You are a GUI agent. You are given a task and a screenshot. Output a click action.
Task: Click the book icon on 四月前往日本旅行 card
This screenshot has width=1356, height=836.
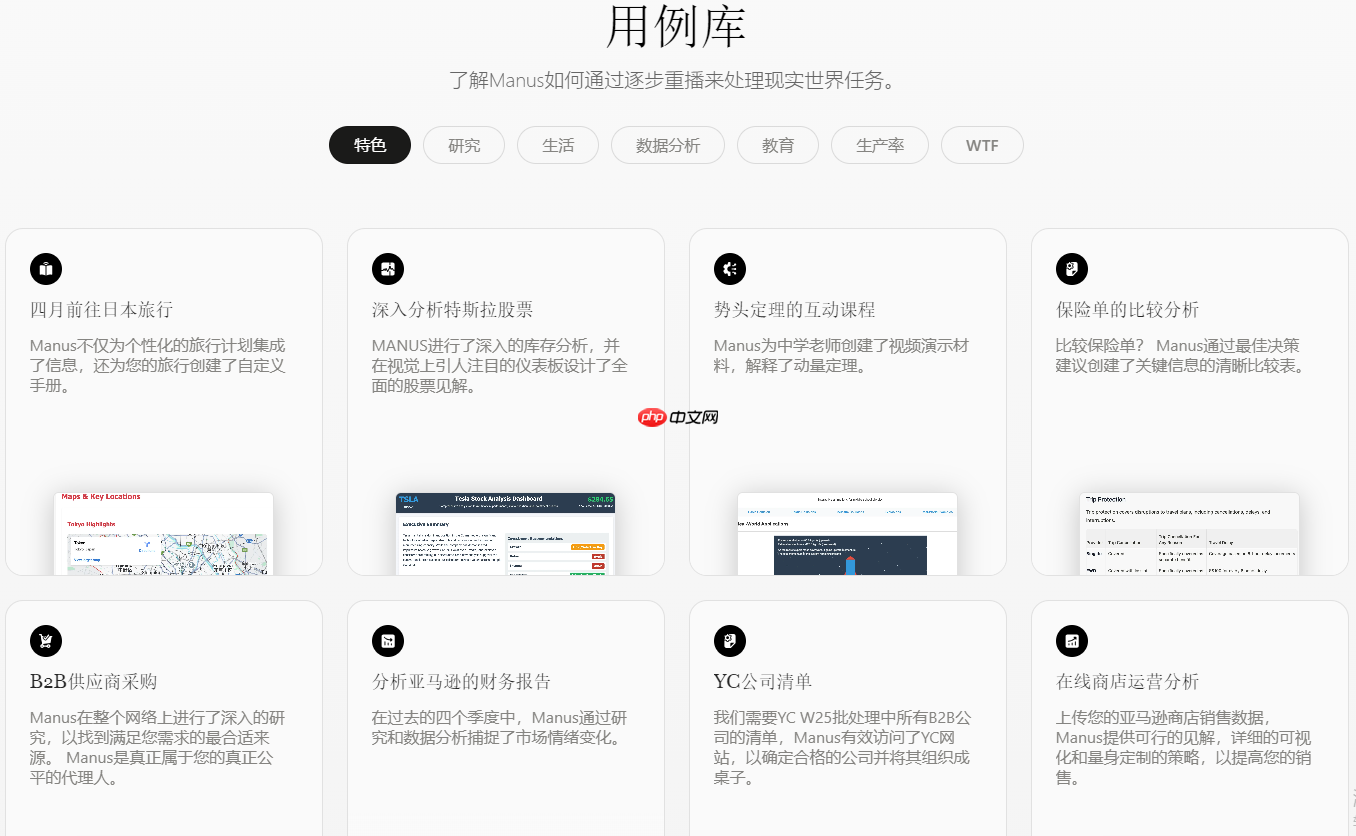[46, 269]
